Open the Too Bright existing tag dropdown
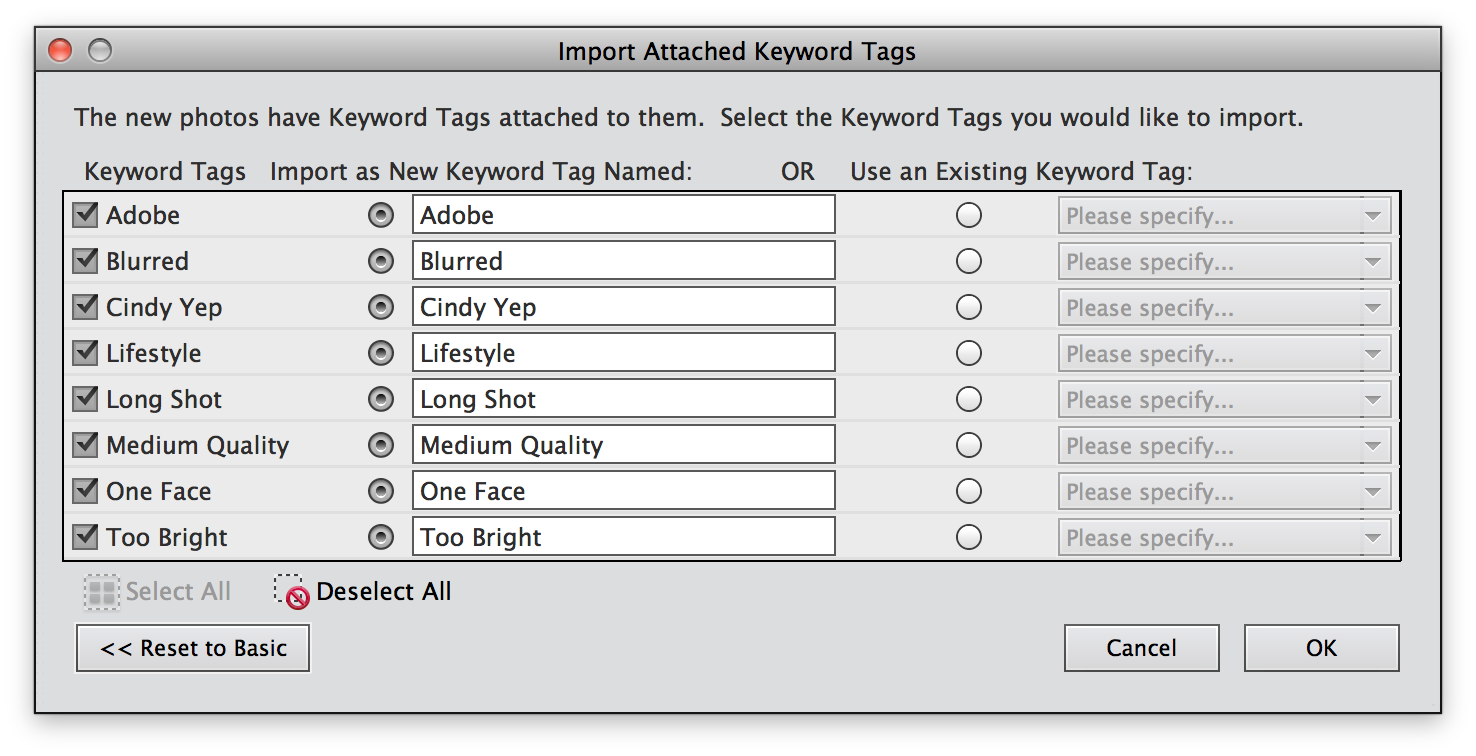 (x=1223, y=538)
